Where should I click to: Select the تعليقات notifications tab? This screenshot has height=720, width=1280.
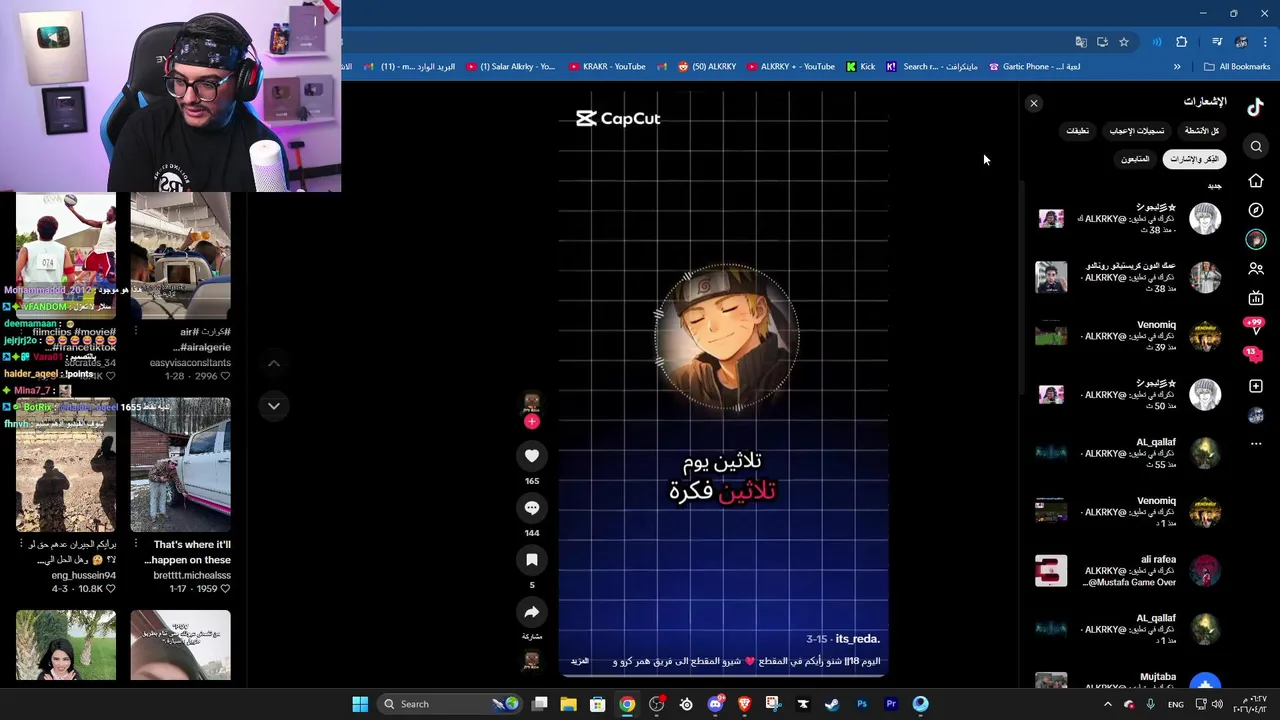click(x=1077, y=131)
